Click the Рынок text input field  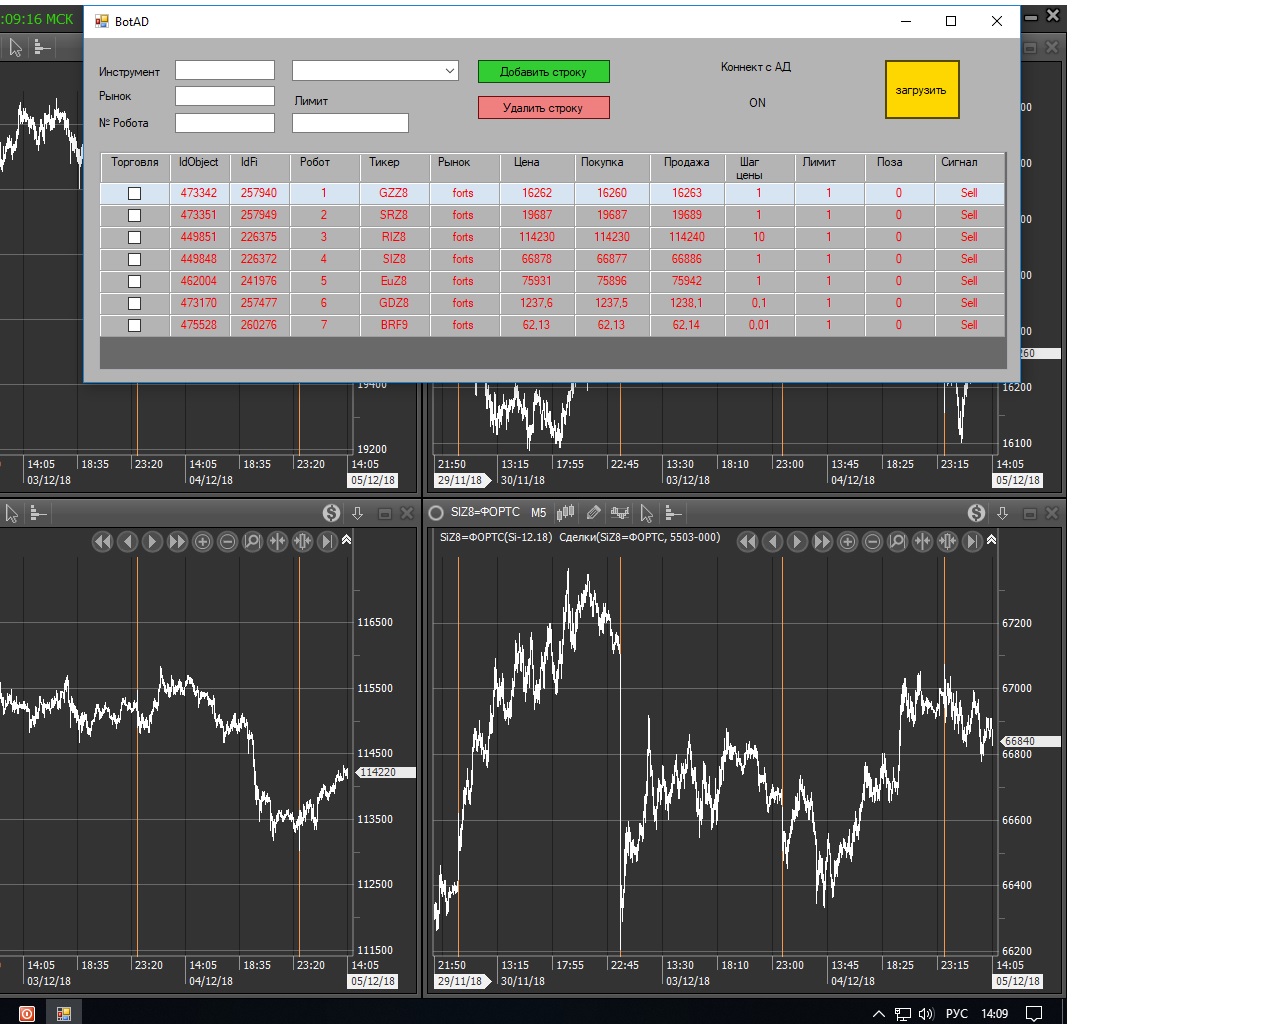(224, 96)
